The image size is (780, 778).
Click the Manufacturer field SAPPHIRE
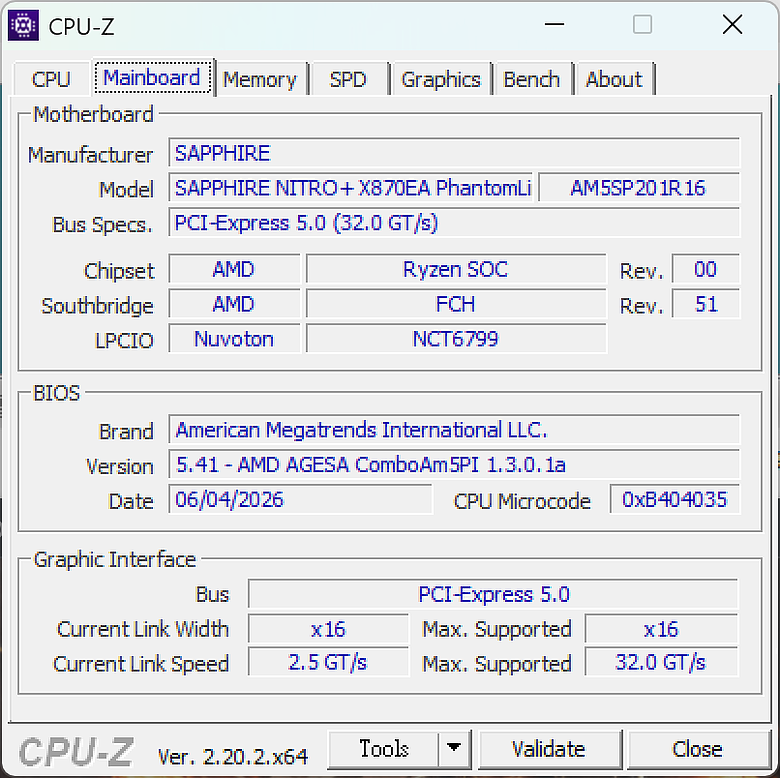click(454, 153)
